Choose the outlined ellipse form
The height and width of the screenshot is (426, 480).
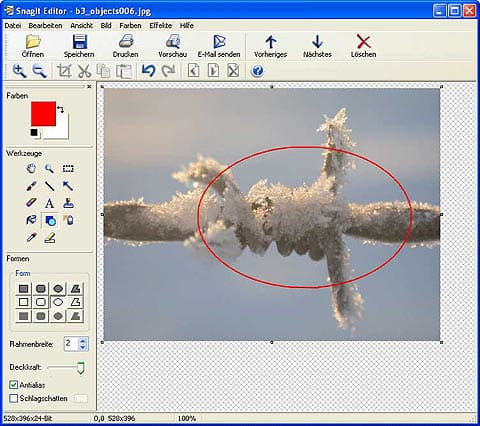tap(58, 302)
